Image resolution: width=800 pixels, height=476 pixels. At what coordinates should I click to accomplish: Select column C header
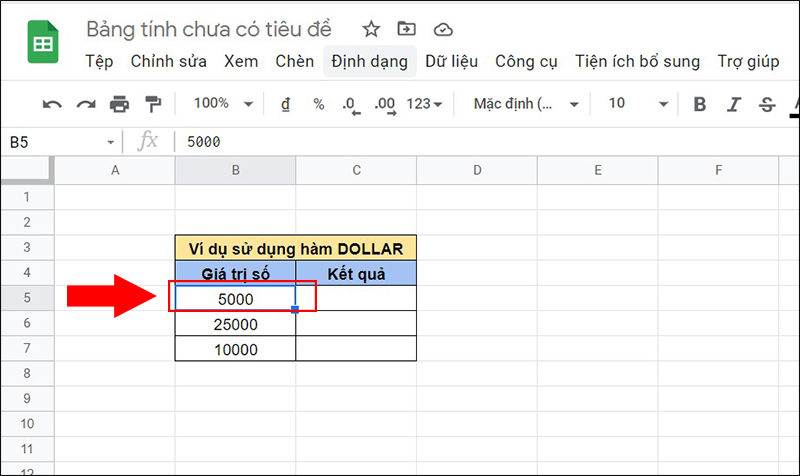tap(356, 170)
